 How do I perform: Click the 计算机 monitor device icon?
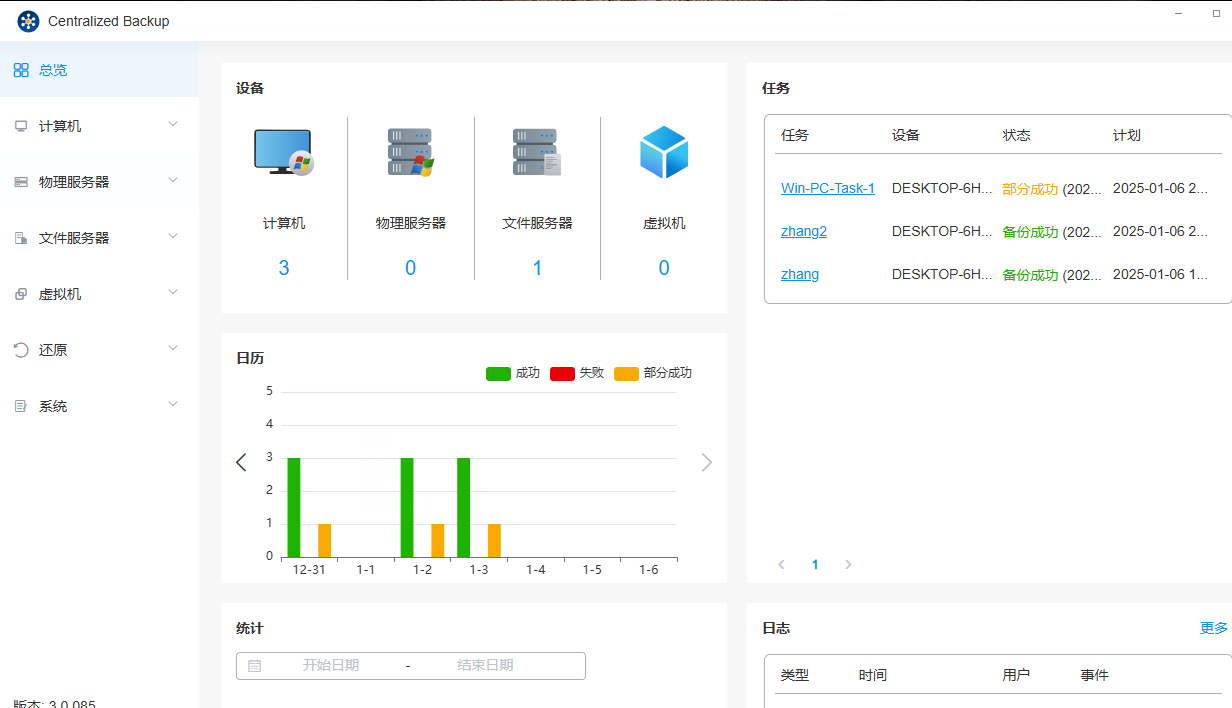click(x=283, y=153)
